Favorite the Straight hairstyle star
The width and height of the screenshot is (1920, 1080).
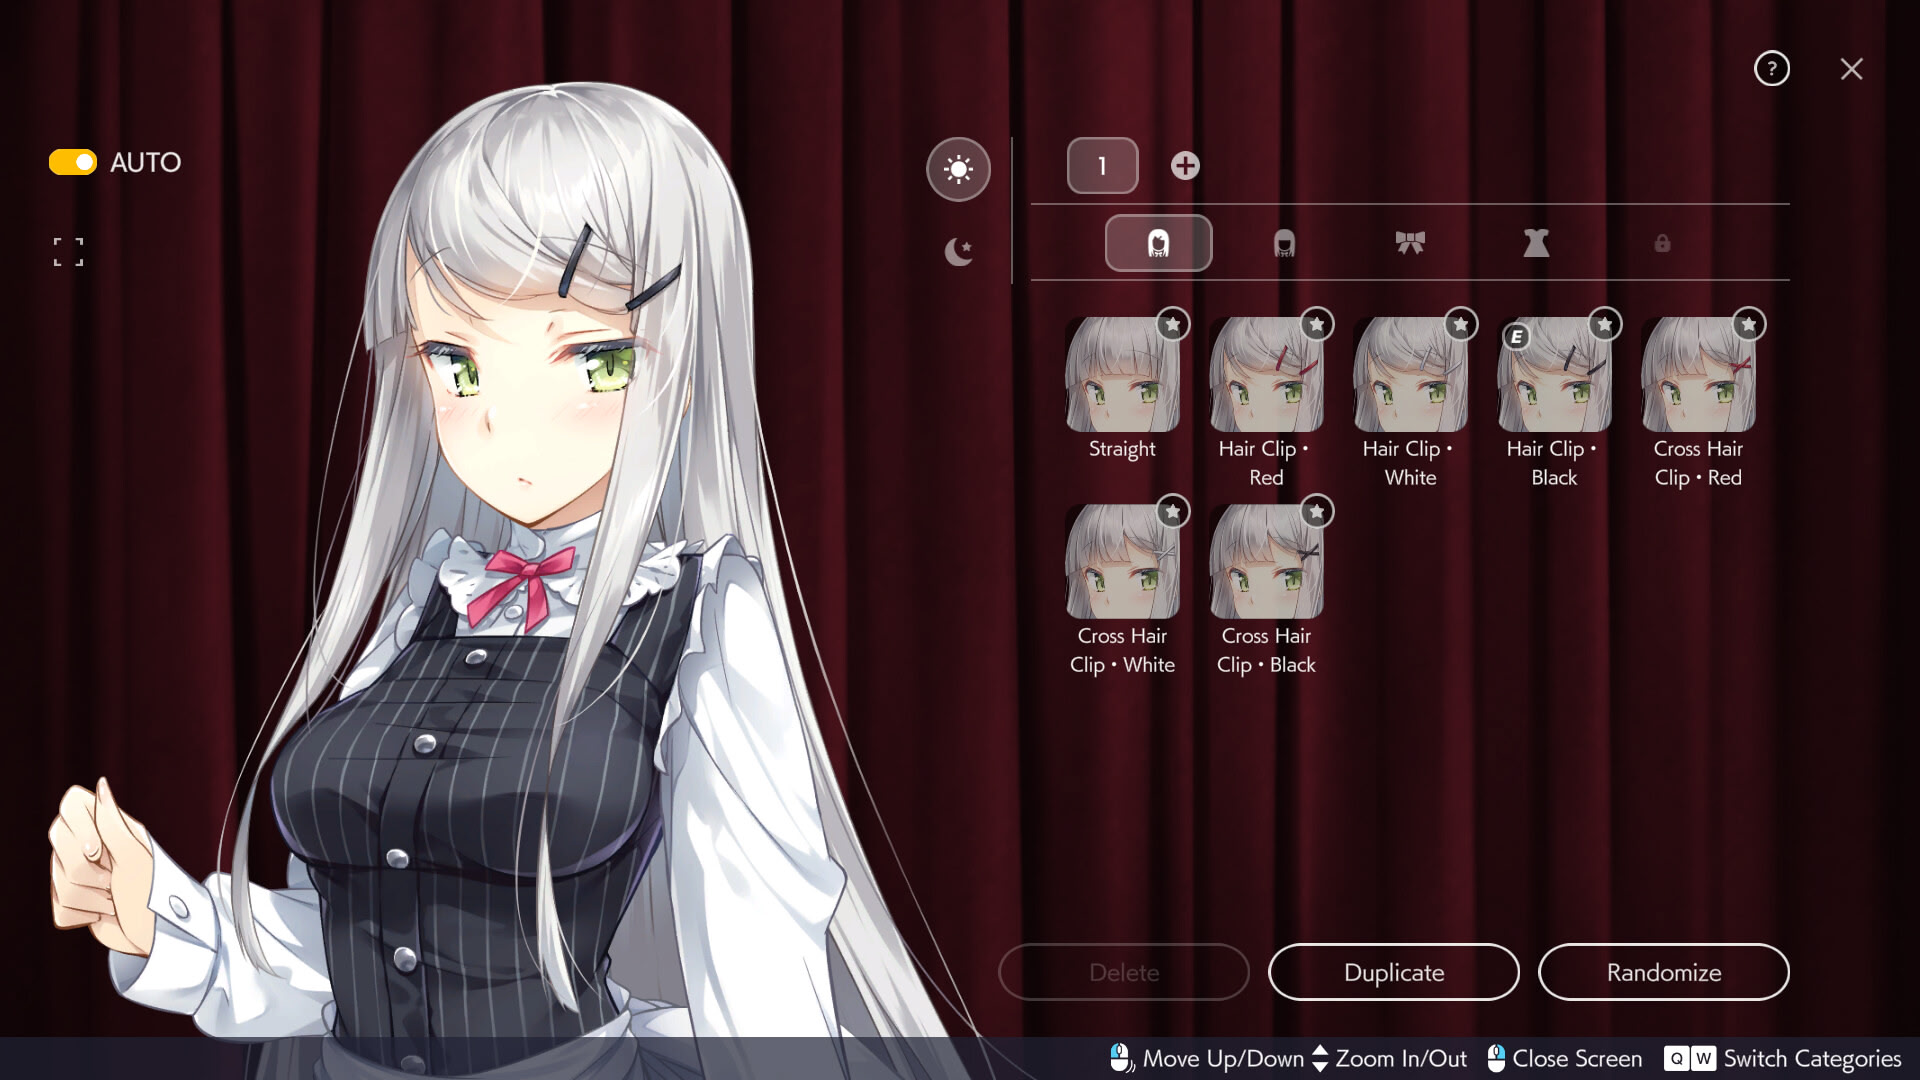[1172, 324]
